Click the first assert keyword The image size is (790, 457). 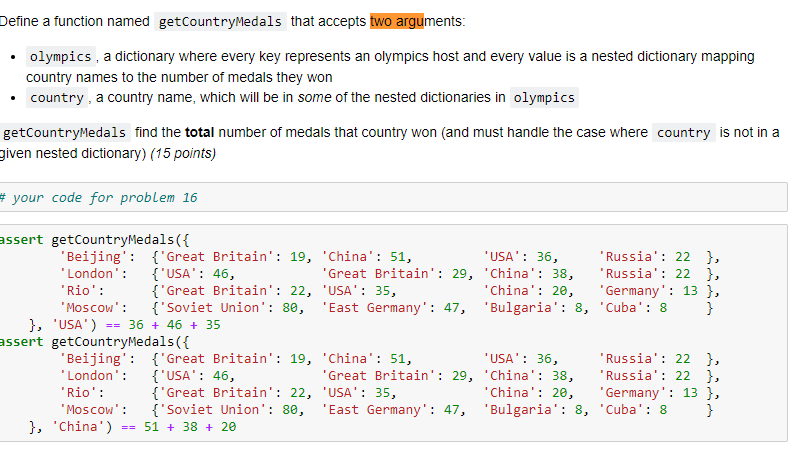22,239
